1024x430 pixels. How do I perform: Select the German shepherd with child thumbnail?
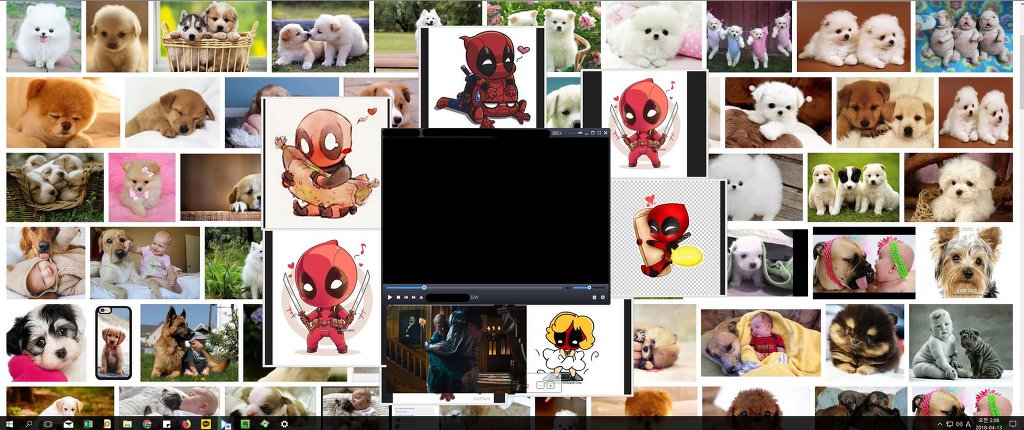point(189,342)
